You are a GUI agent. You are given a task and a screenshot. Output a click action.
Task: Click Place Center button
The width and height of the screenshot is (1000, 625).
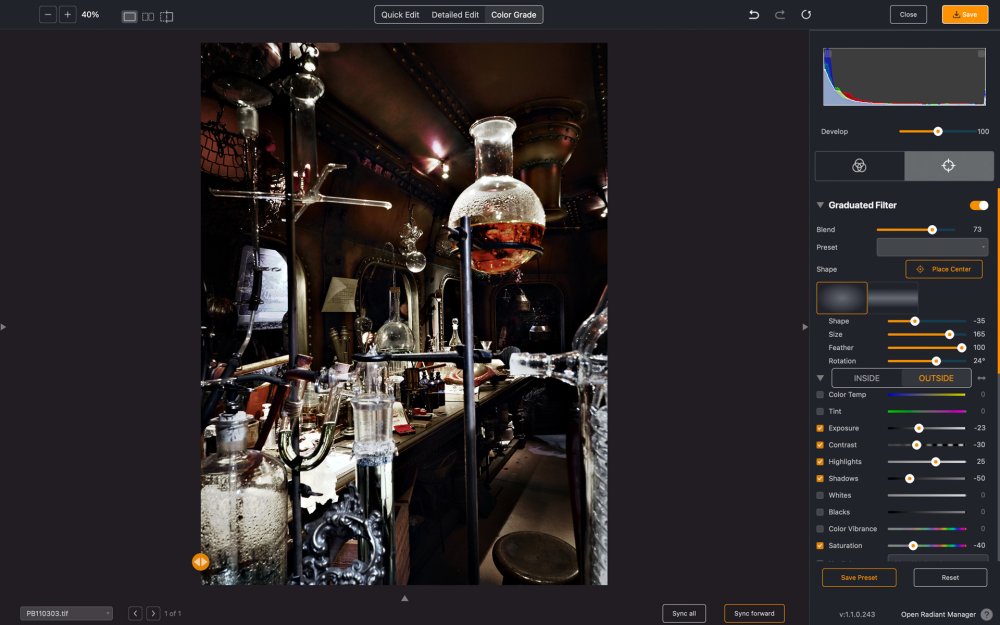[x=944, y=269]
